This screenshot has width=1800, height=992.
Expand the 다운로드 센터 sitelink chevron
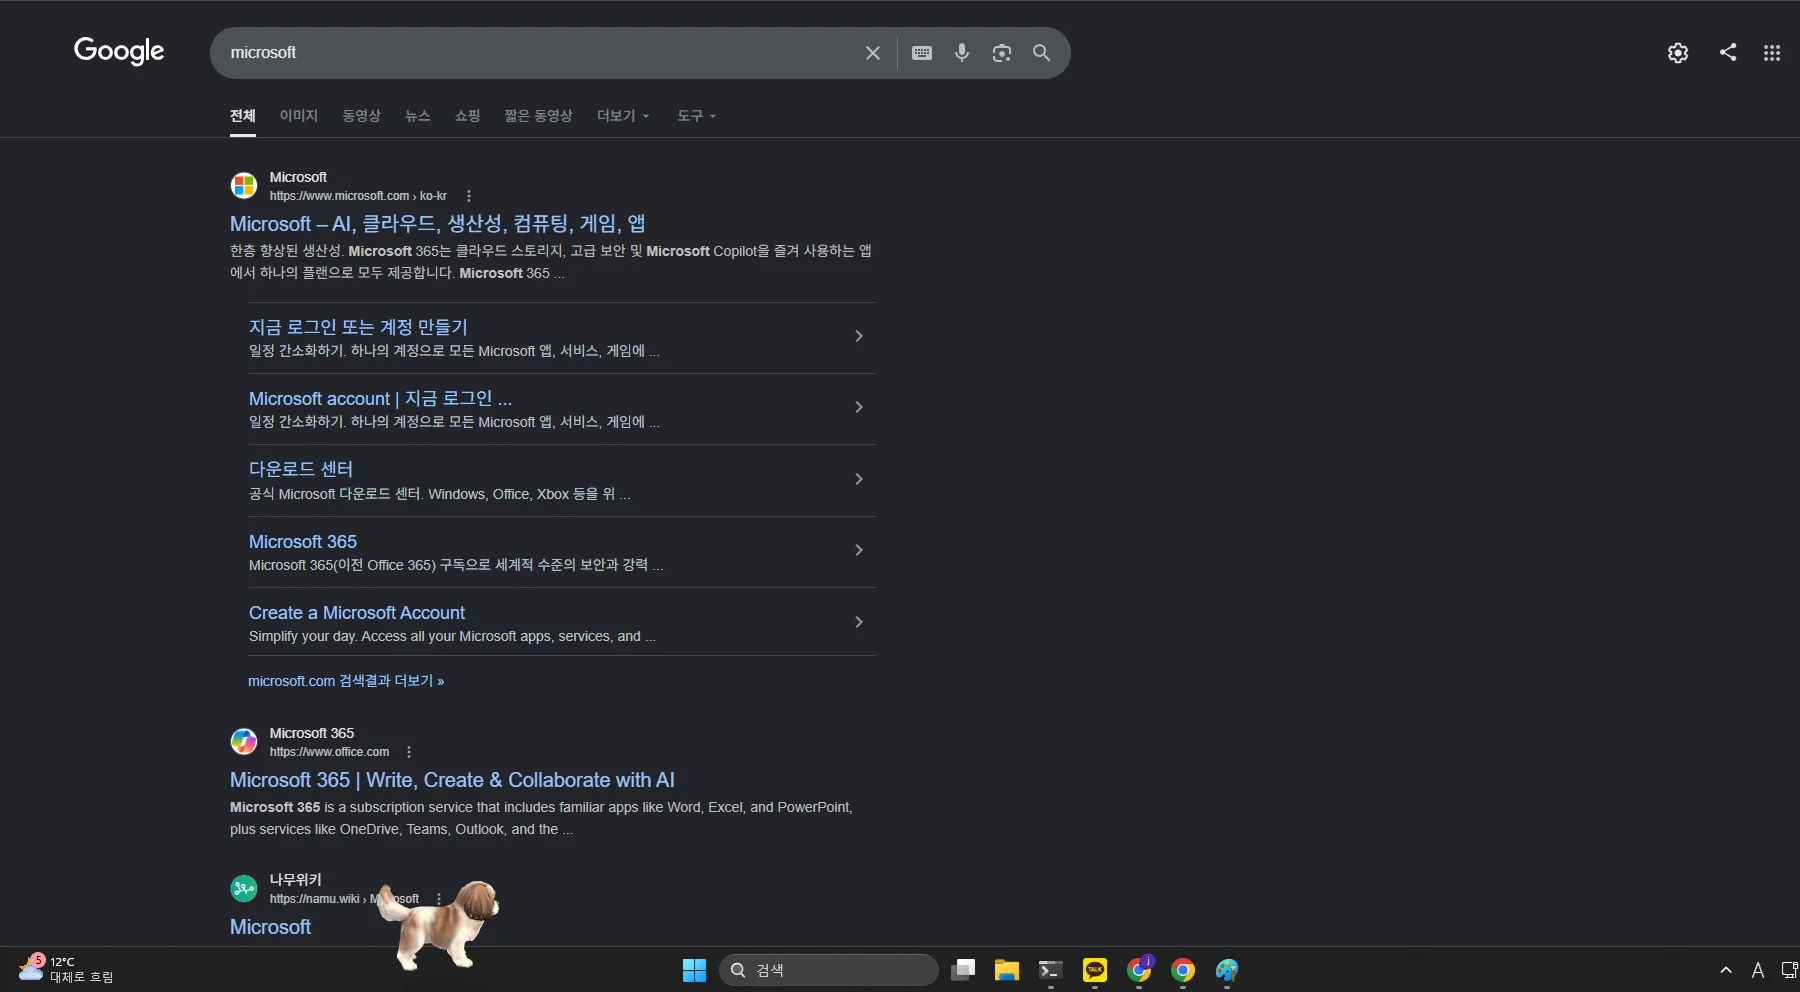click(x=859, y=479)
